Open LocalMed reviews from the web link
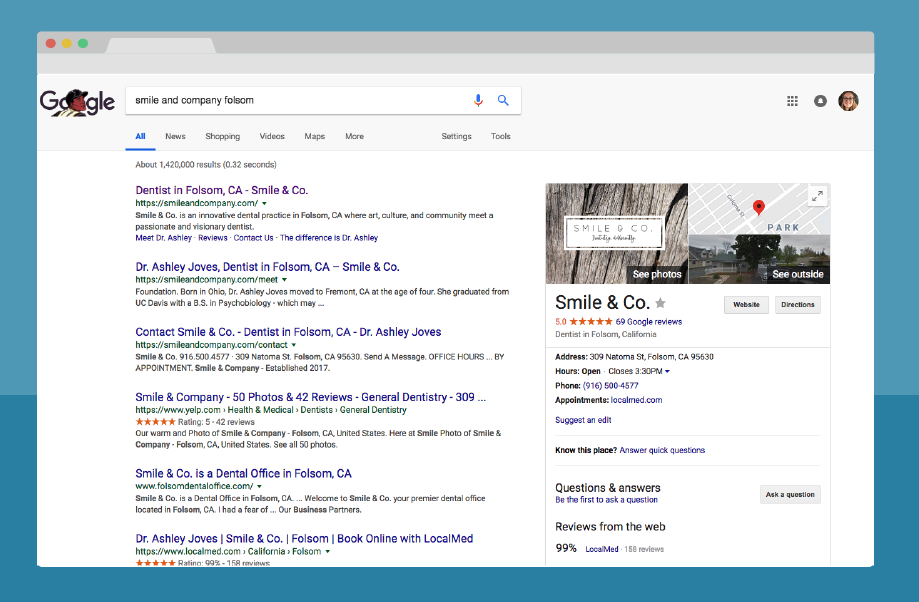919x602 pixels. click(602, 549)
